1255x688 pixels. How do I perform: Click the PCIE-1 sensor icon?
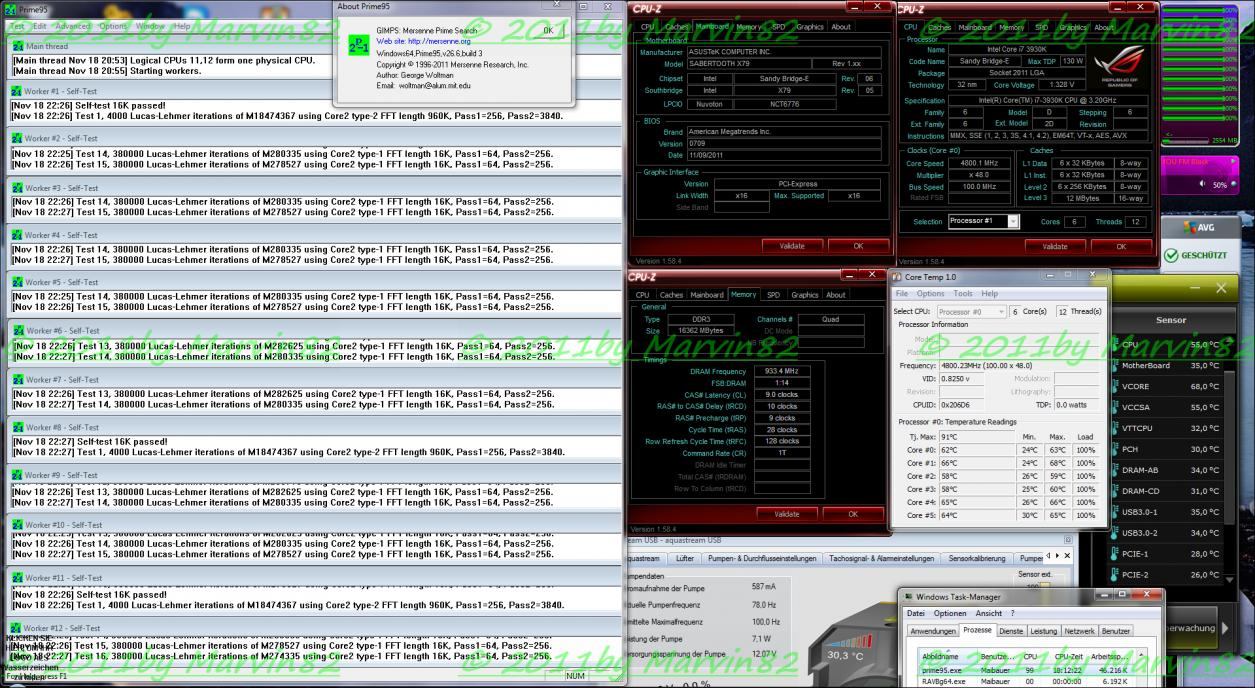(1114, 554)
